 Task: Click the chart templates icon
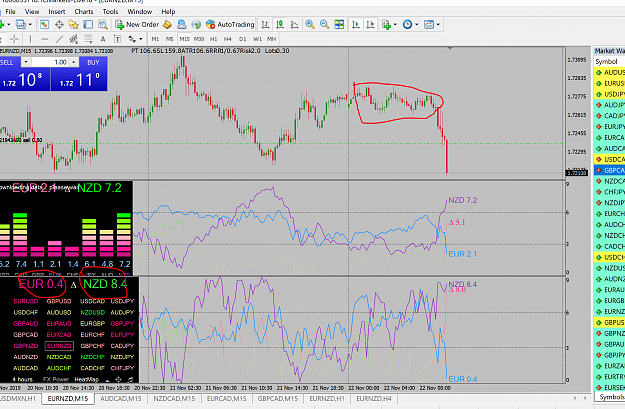[x=429, y=25]
